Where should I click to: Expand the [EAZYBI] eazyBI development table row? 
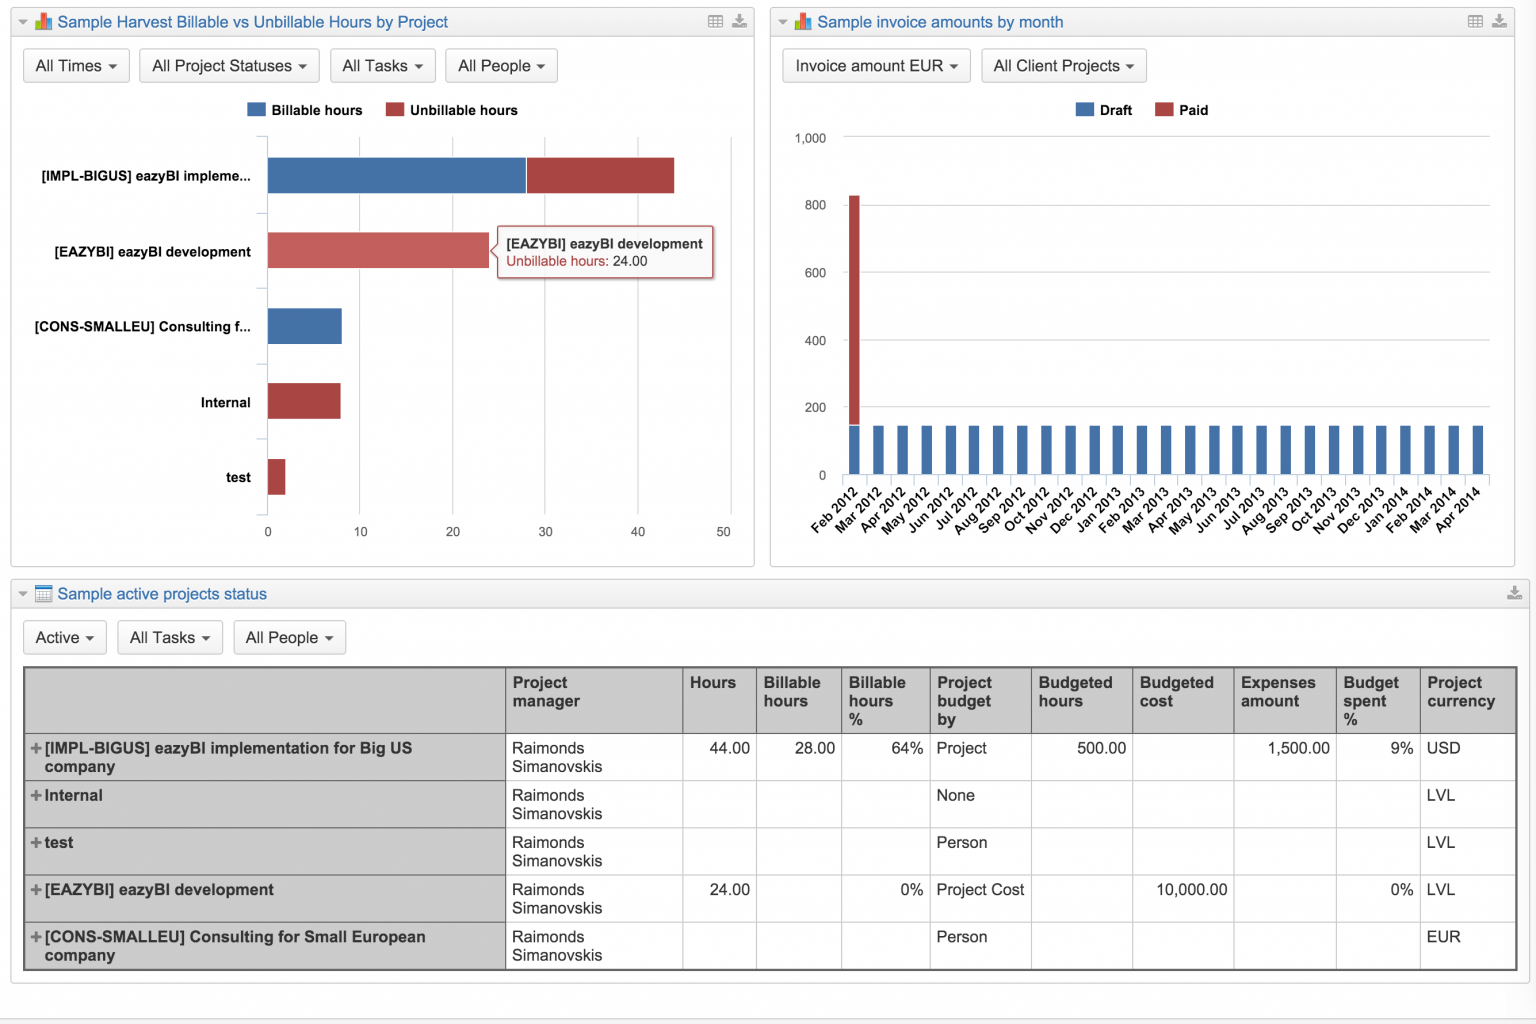point(34,889)
